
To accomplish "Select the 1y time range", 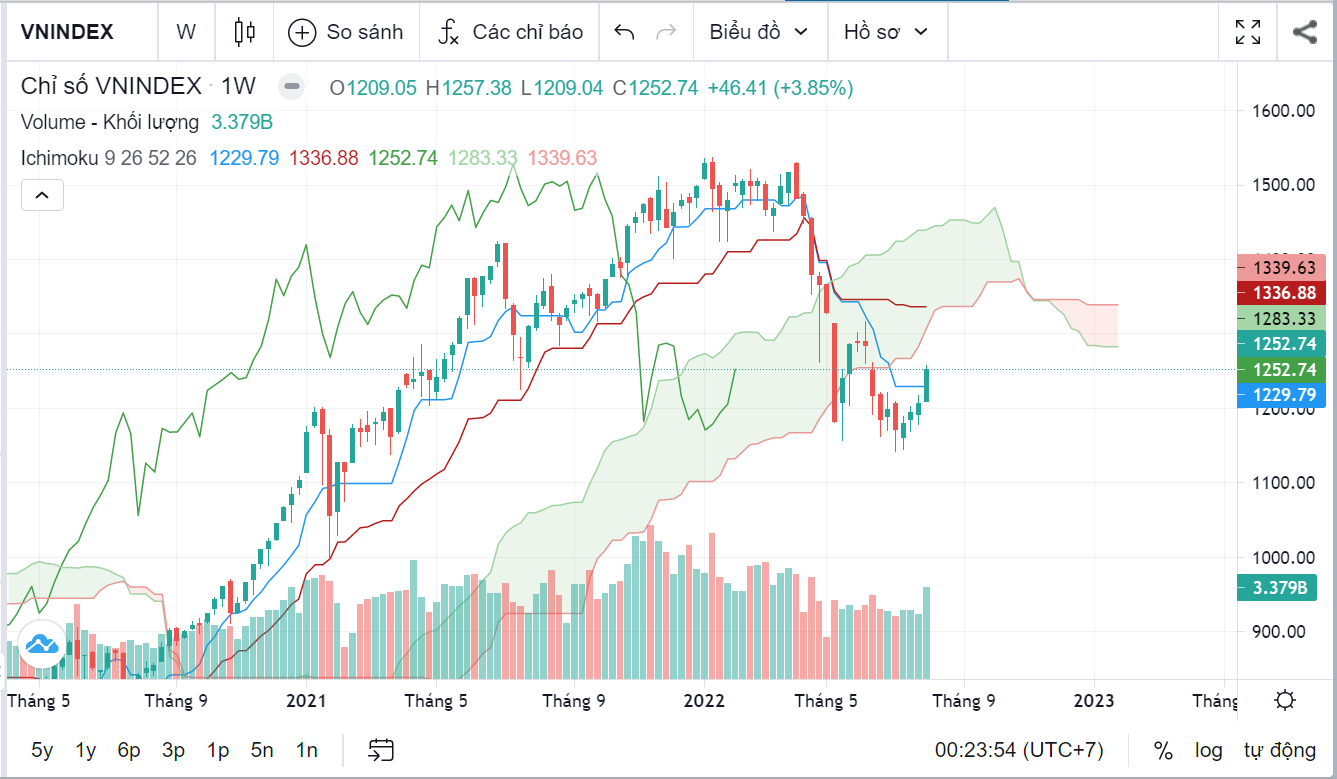I will pos(86,750).
